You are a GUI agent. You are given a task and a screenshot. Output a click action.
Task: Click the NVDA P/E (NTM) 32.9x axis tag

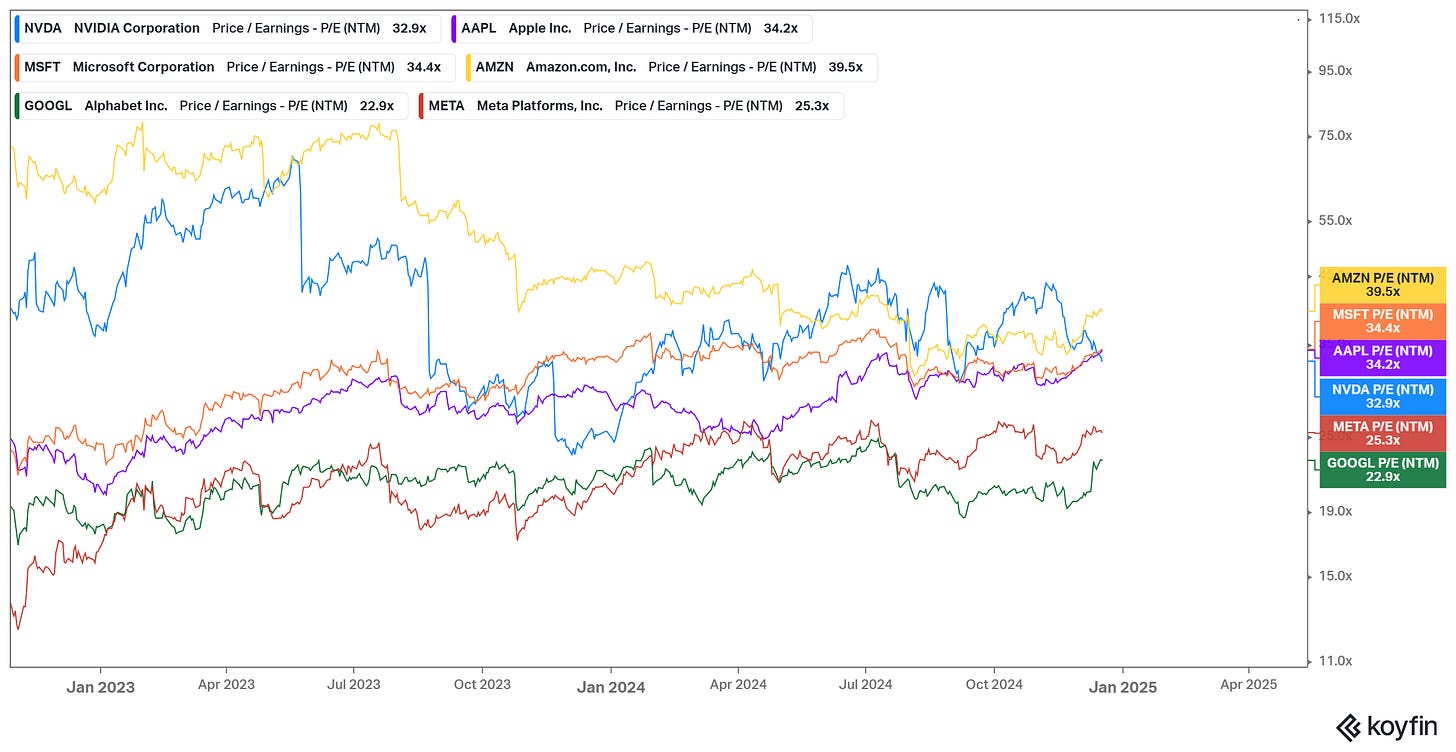click(1383, 396)
